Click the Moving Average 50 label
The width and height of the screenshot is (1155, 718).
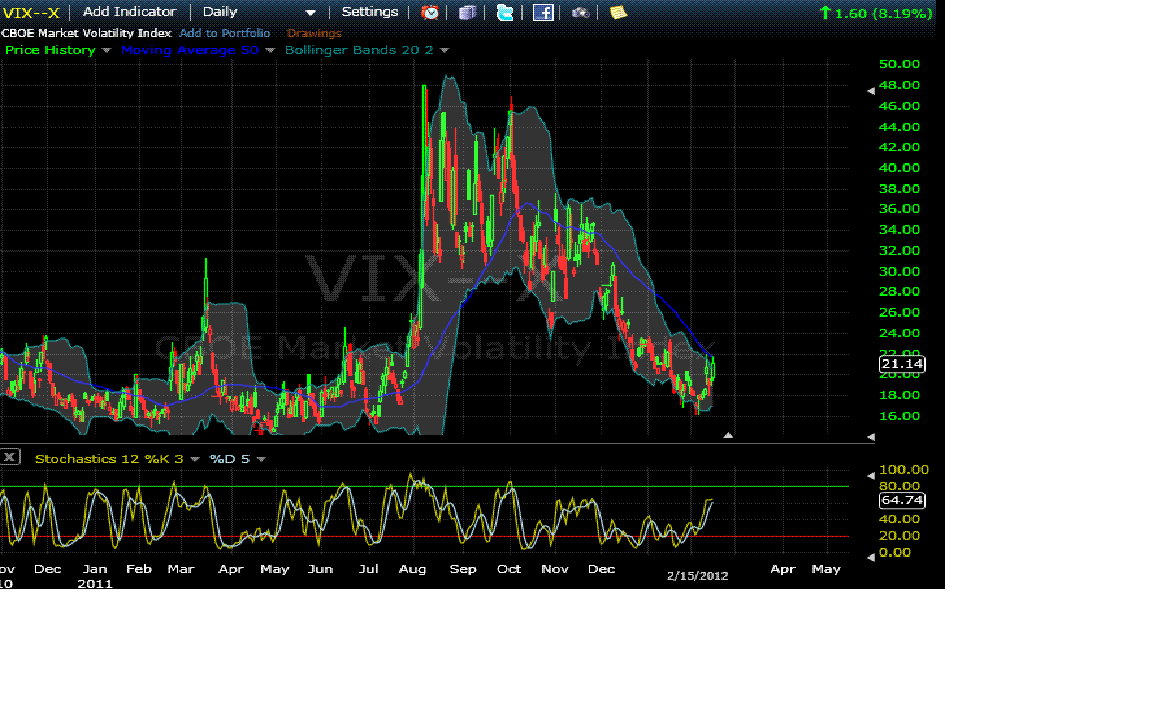click(x=190, y=50)
